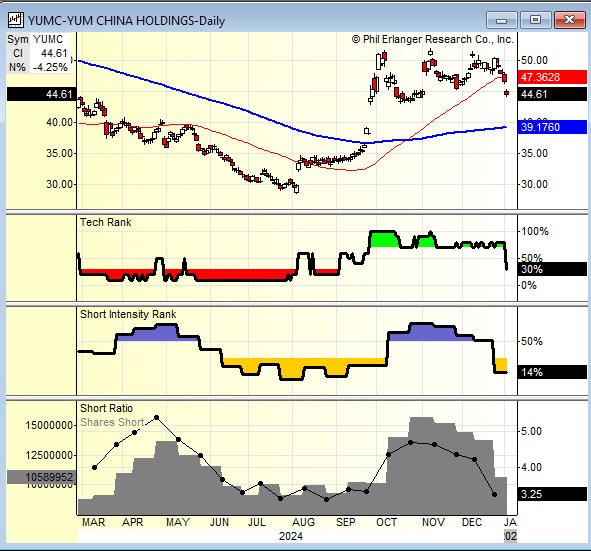Click the red 47.3628 moving average label
The width and height of the screenshot is (591, 551).
pos(552,77)
